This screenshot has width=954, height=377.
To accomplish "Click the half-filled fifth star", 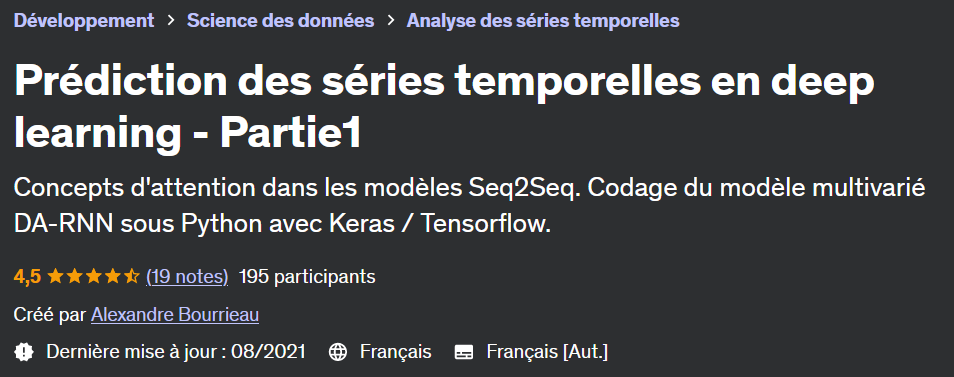I will 131,277.
